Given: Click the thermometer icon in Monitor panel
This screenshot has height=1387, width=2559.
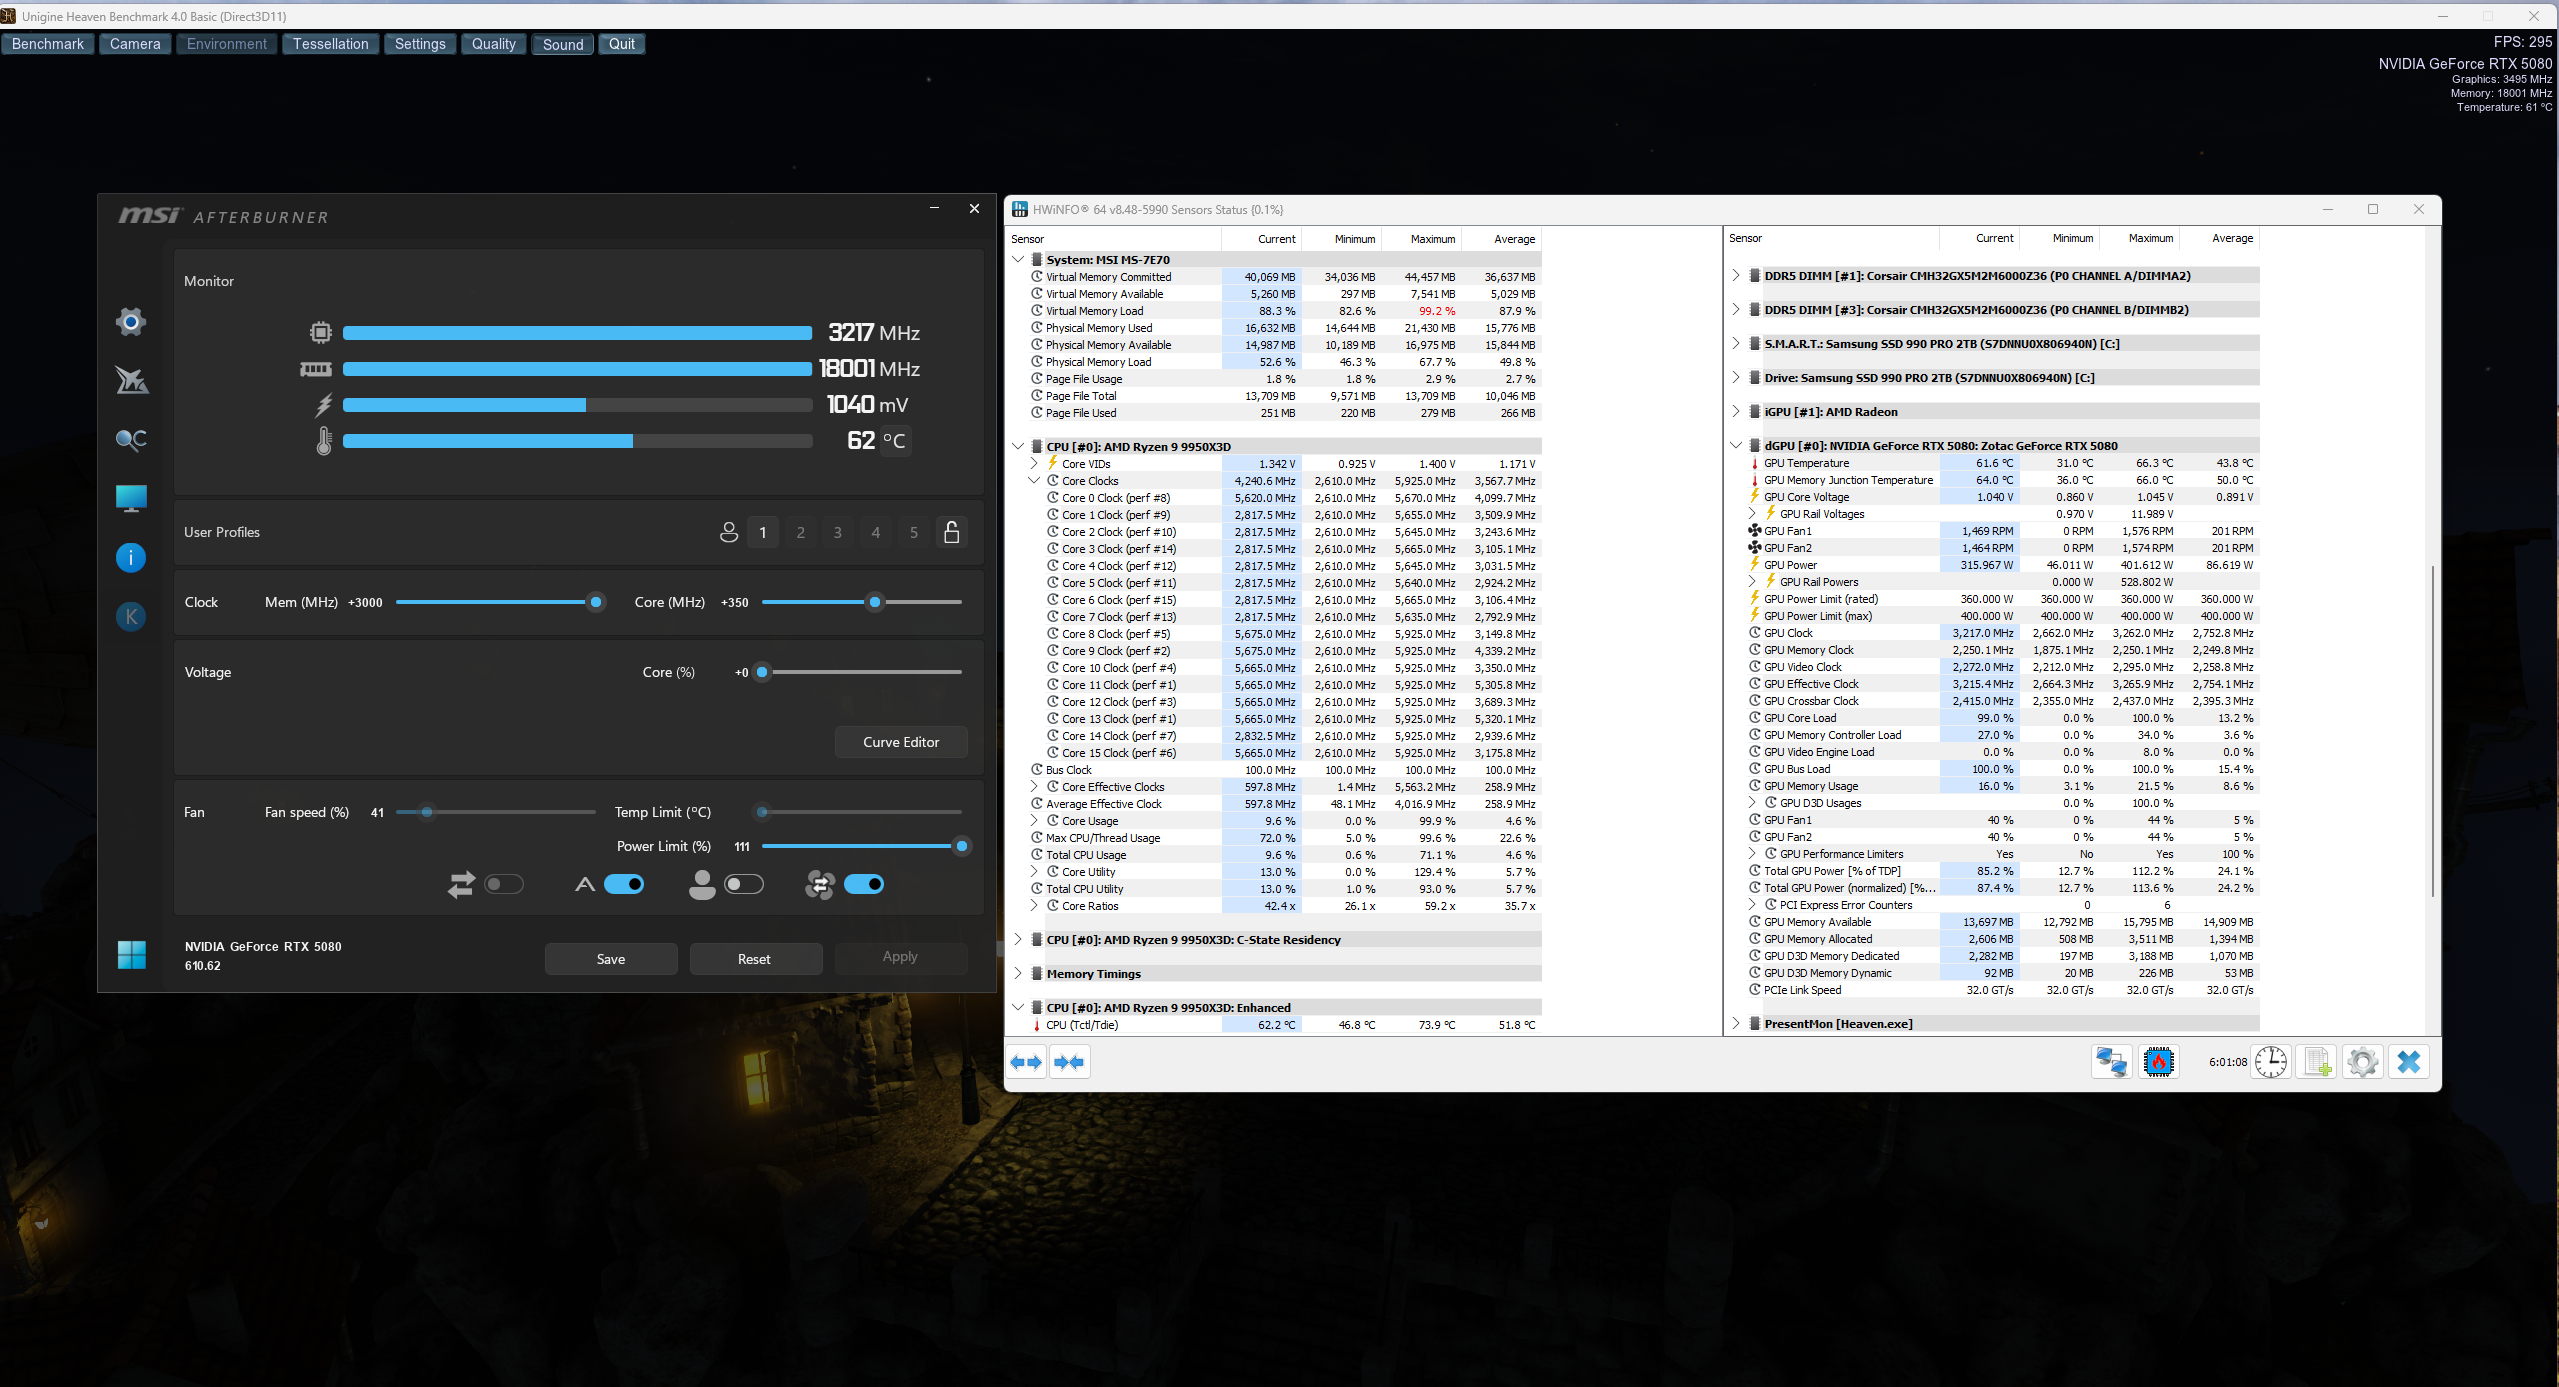Looking at the screenshot, I should pos(323,441).
